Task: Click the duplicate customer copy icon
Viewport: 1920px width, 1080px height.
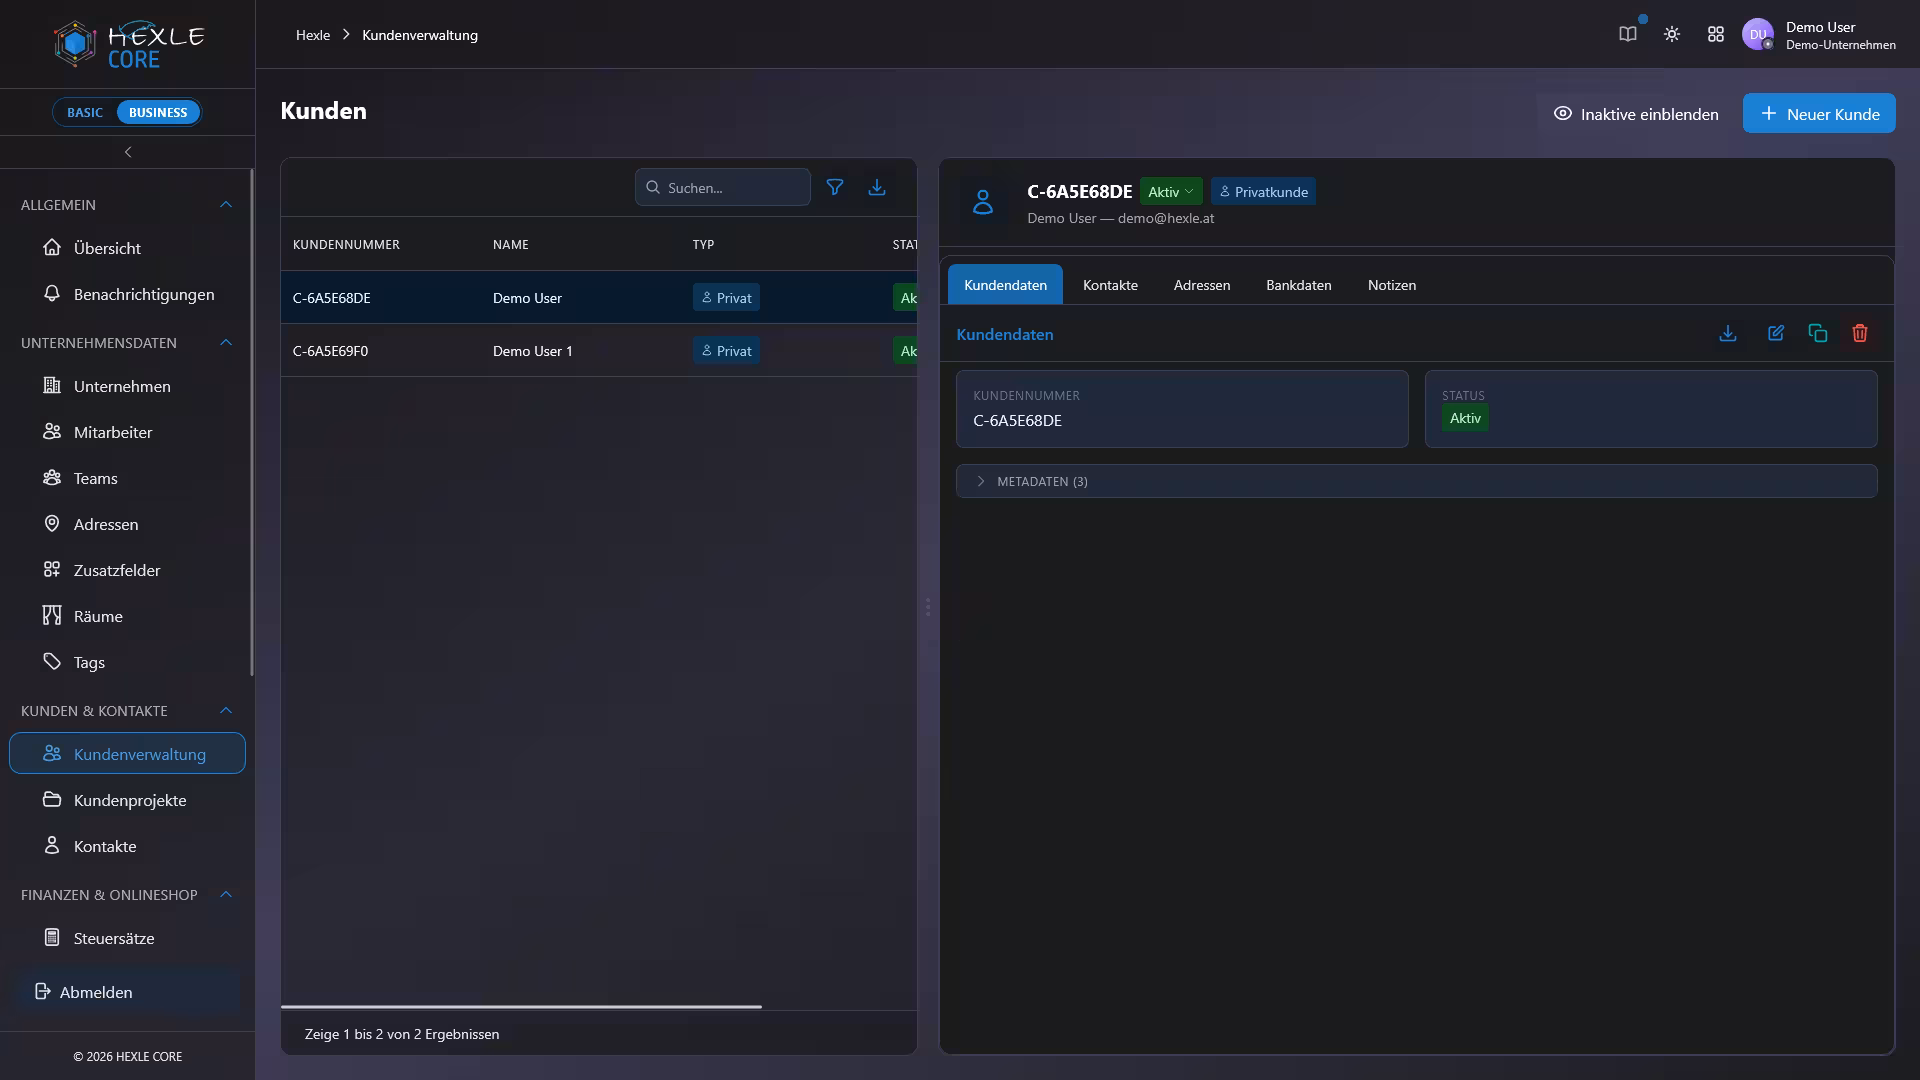Action: click(1817, 334)
